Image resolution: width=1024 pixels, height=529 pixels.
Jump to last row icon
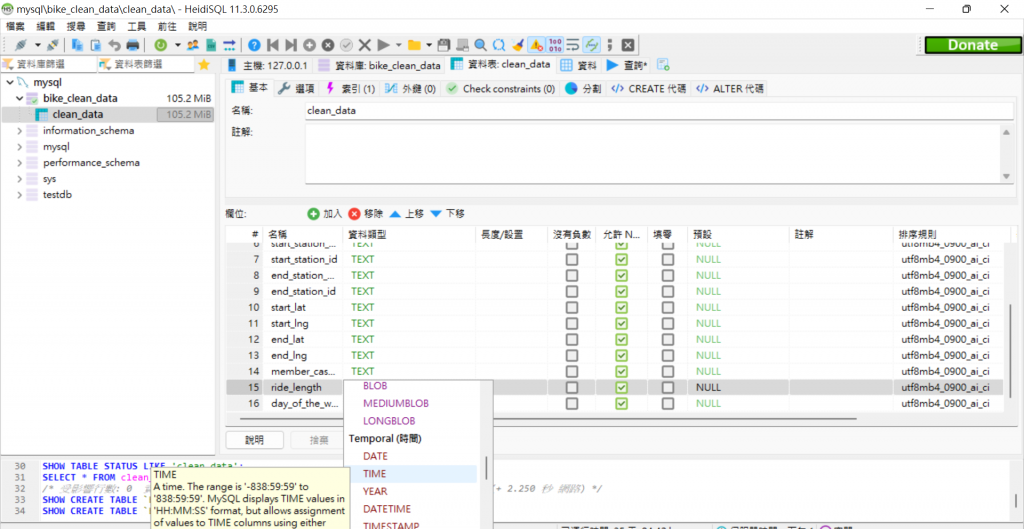coord(291,45)
